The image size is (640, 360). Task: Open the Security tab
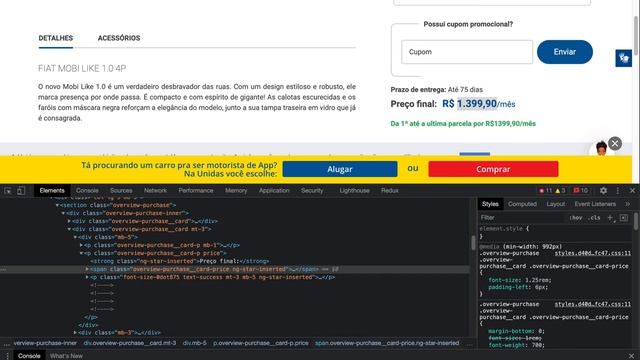click(312, 191)
